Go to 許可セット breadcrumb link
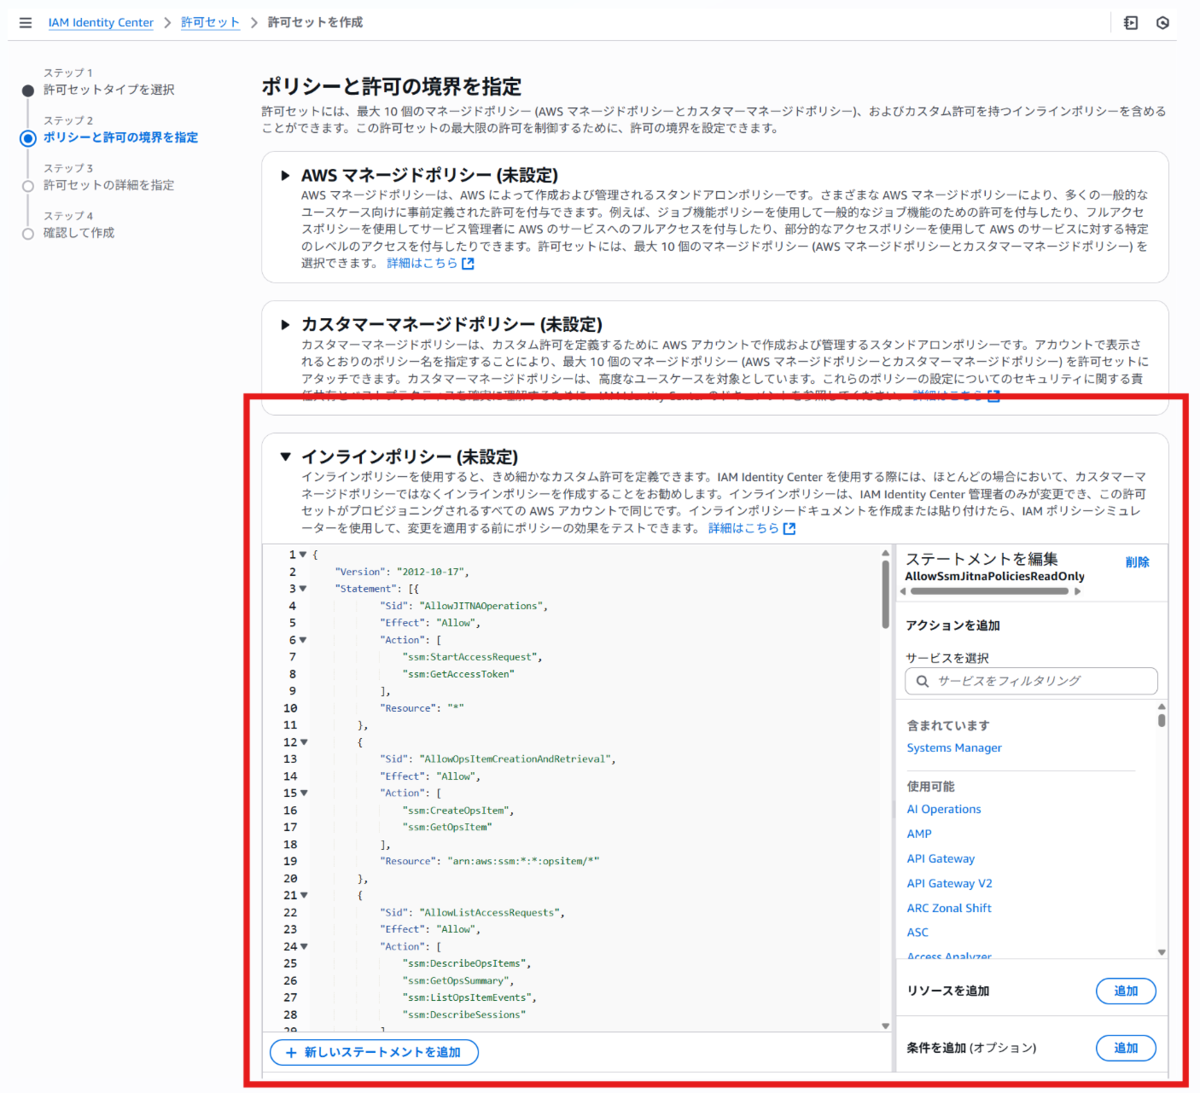 [x=210, y=22]
